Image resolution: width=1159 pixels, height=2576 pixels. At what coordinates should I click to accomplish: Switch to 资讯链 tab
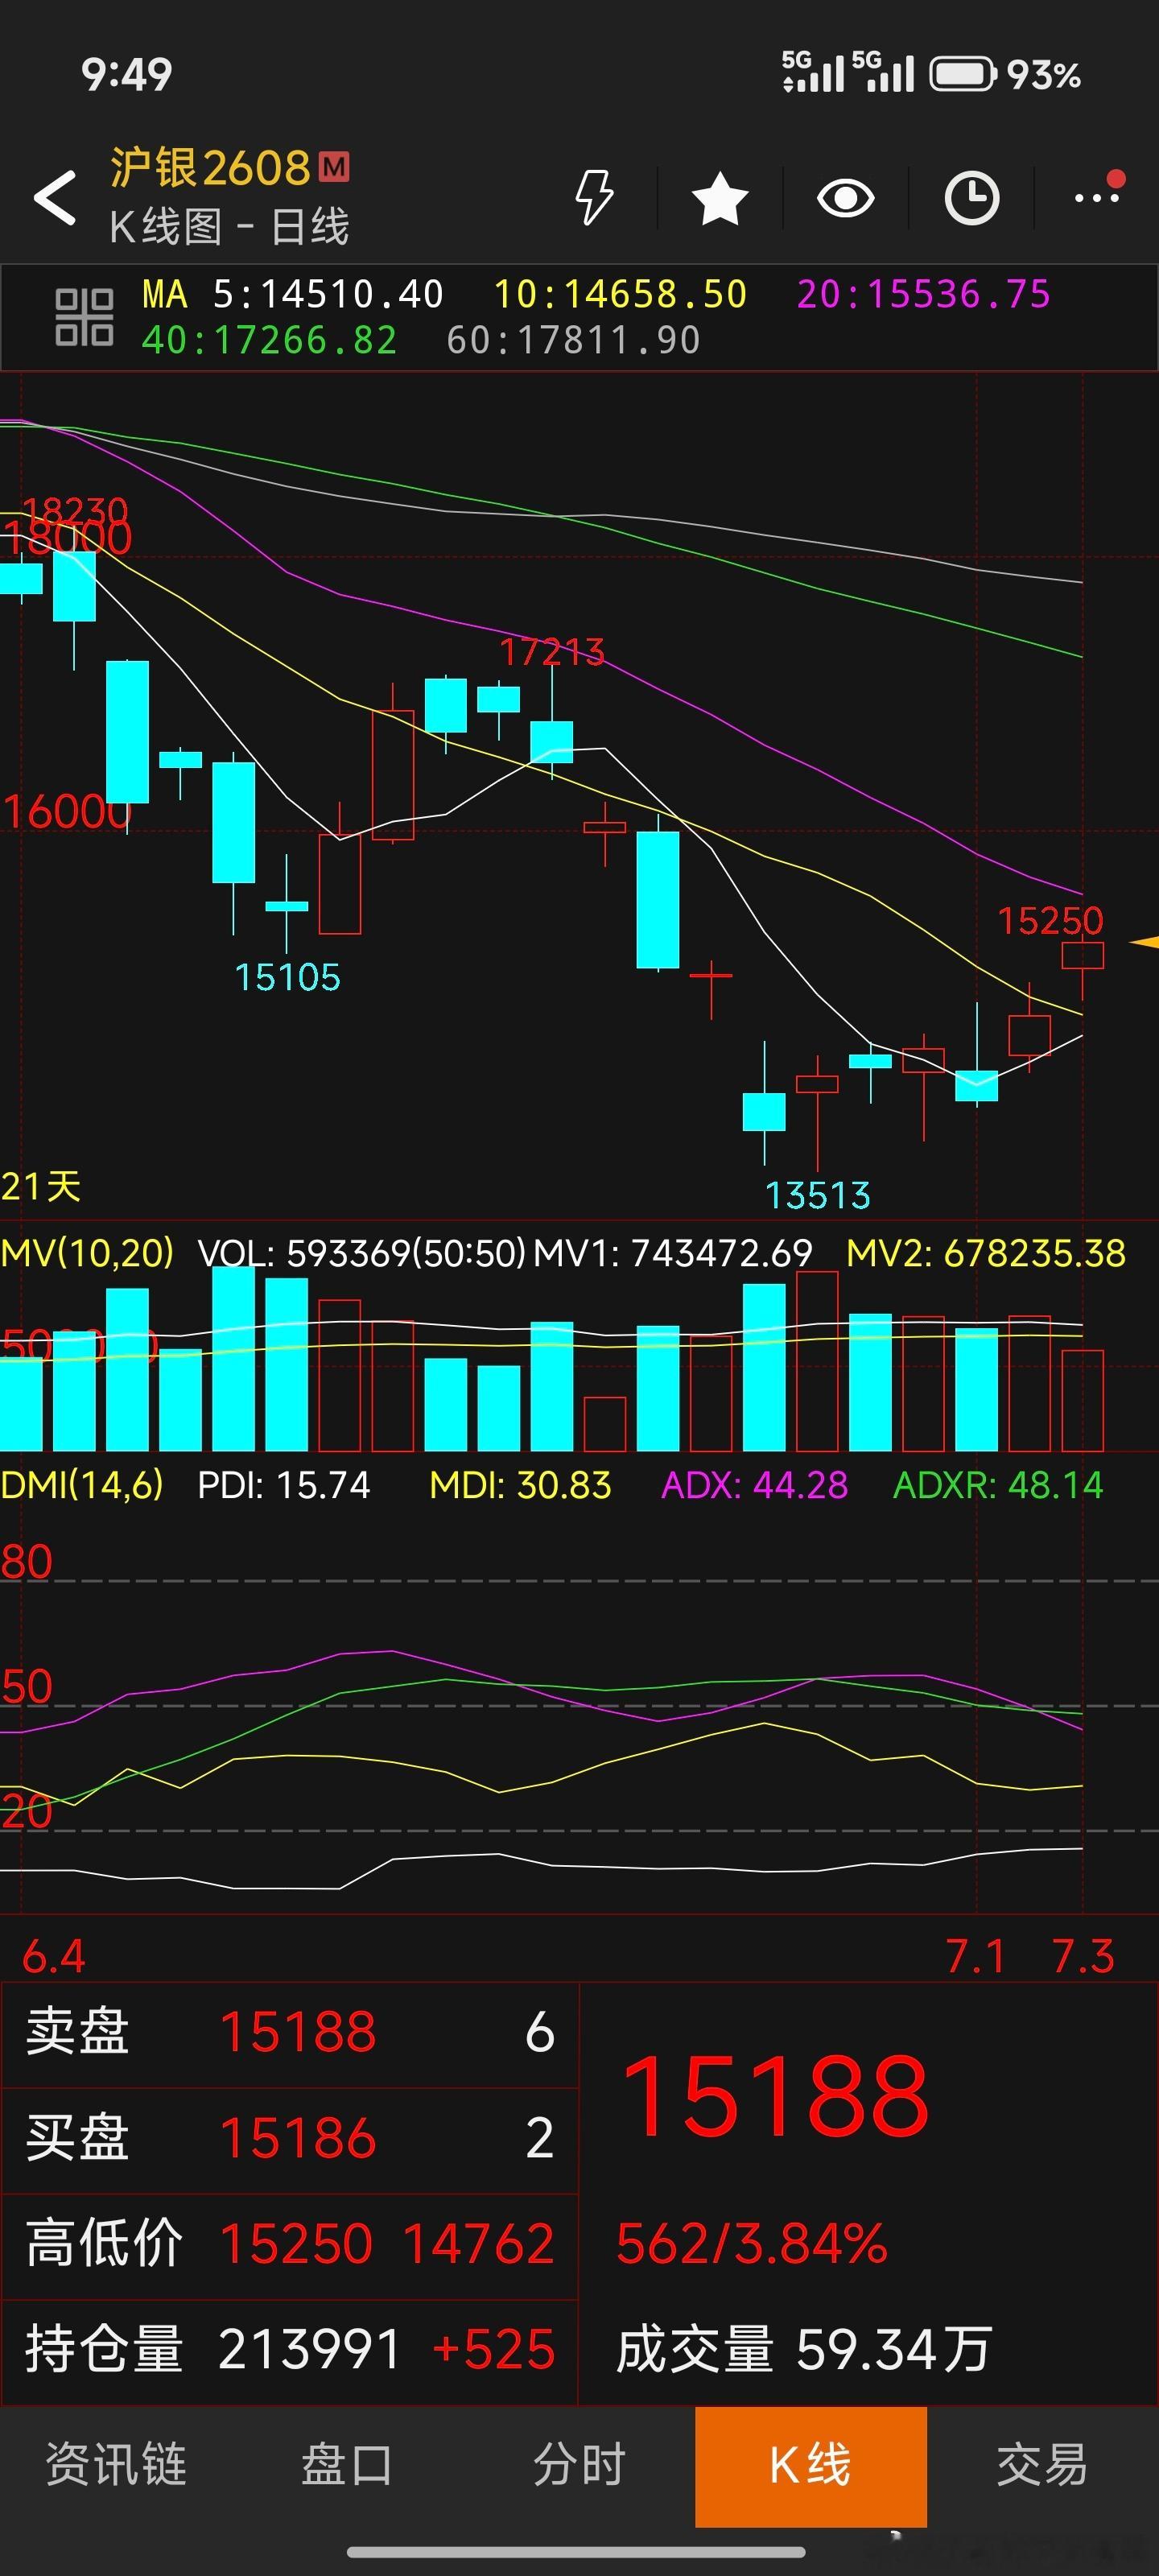tap(116, 2463)
